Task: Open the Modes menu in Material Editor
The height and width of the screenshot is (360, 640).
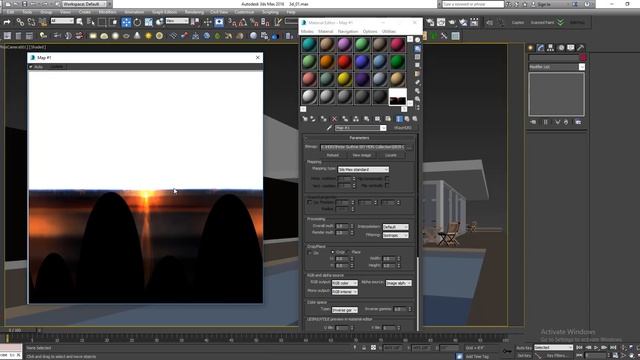Action: coord(307,31)
